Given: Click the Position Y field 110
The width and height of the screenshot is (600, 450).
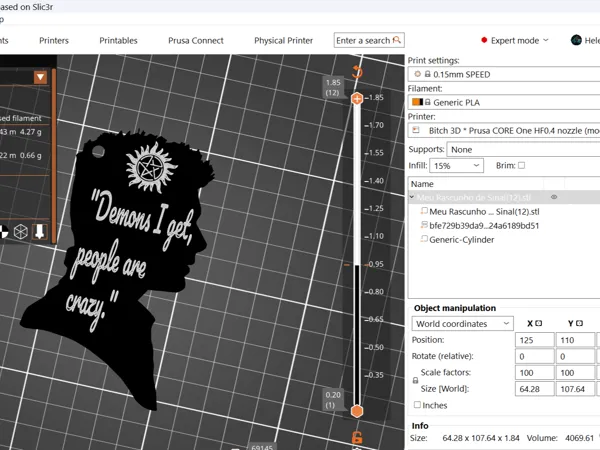Looking at the screenshot, I should click(576, 340).
